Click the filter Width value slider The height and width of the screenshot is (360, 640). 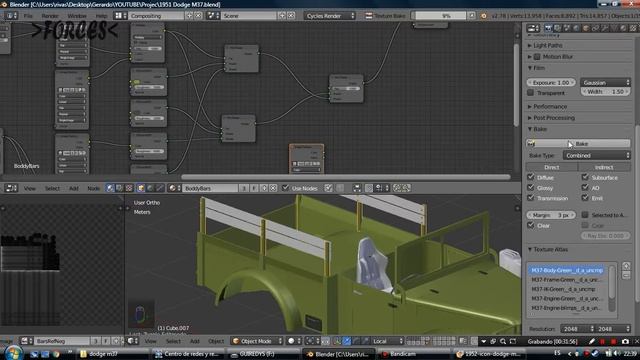tap(605, 92)
